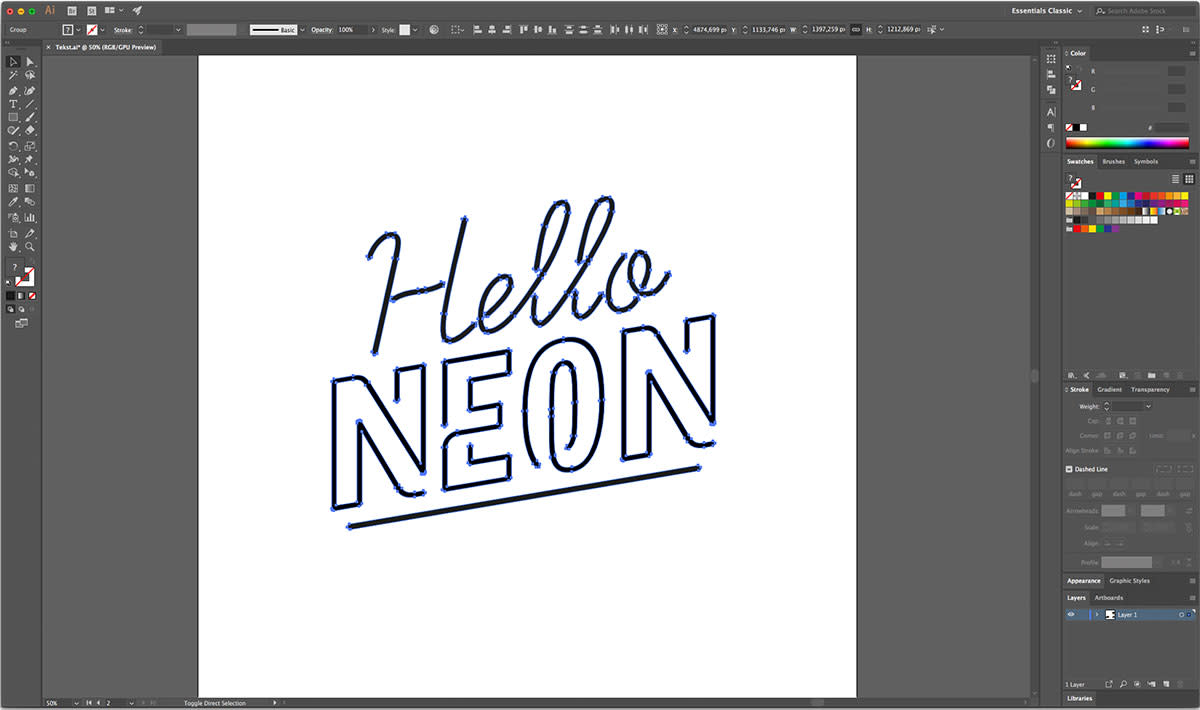Expand Layer 1 sublayers
Viewport: 1200px width, 710px height.
pos(1096,615)
